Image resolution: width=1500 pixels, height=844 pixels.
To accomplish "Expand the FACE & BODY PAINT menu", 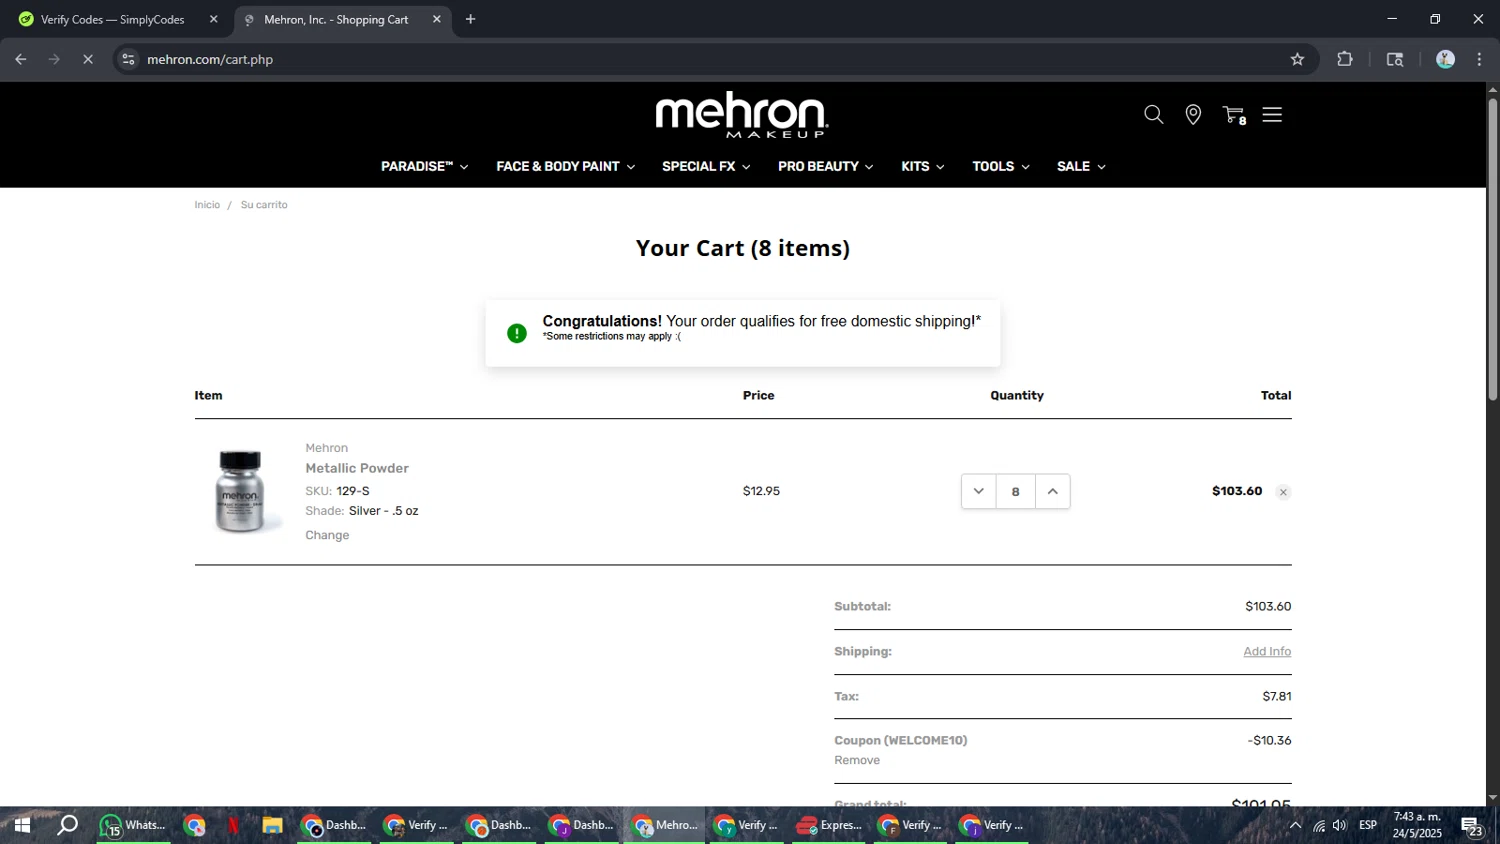I will (566, 166).
